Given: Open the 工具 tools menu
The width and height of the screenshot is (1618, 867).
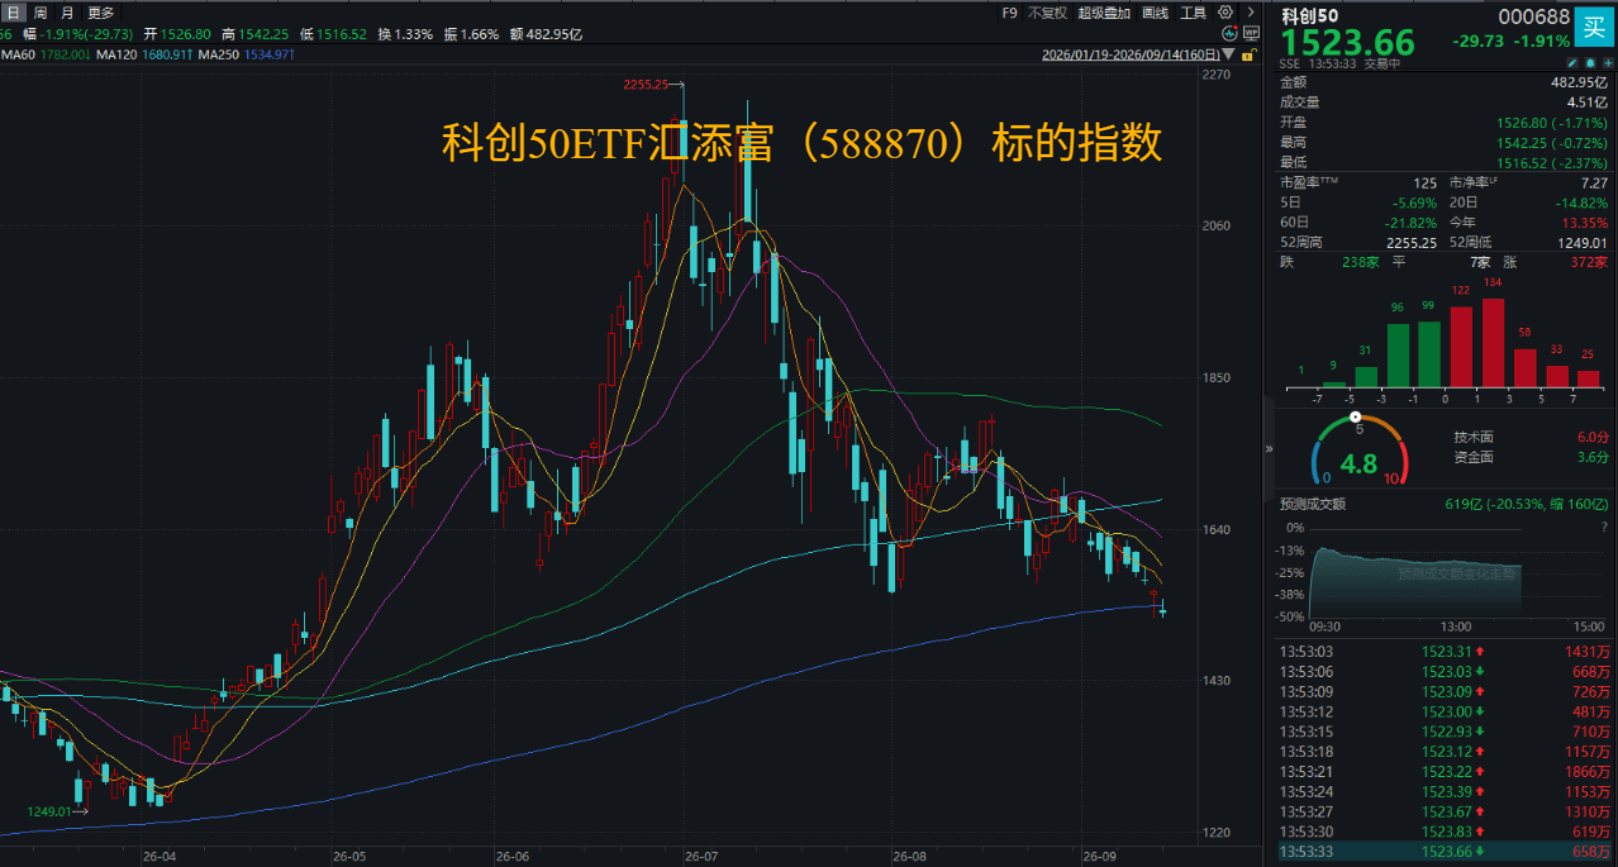Looking at the screenshot, I should (1193, 13).
